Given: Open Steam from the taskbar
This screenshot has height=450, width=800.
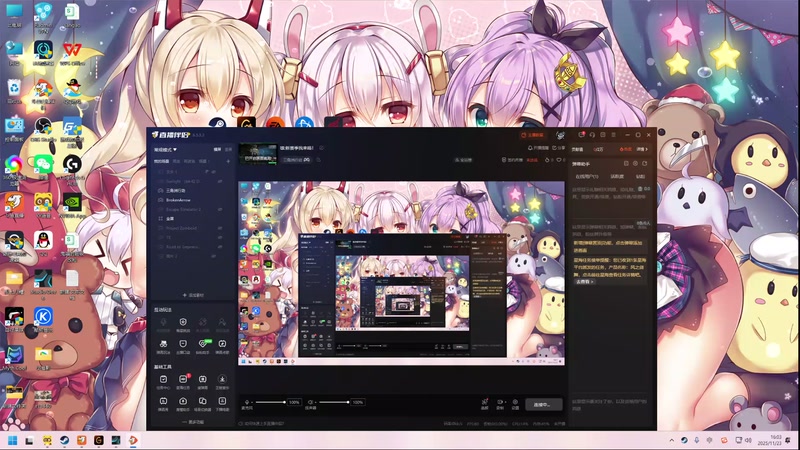Looking at the screenshot, I should point(64,440).
